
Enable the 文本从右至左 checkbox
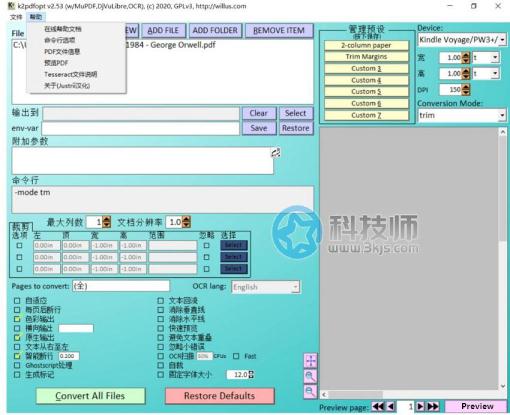pos(17,347)
